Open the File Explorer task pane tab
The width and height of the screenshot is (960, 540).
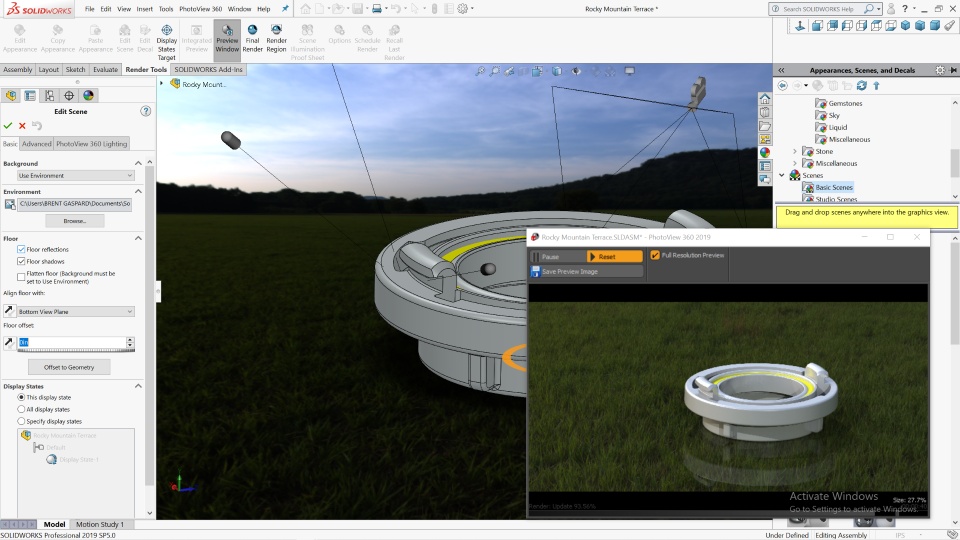tap(765, 126)
